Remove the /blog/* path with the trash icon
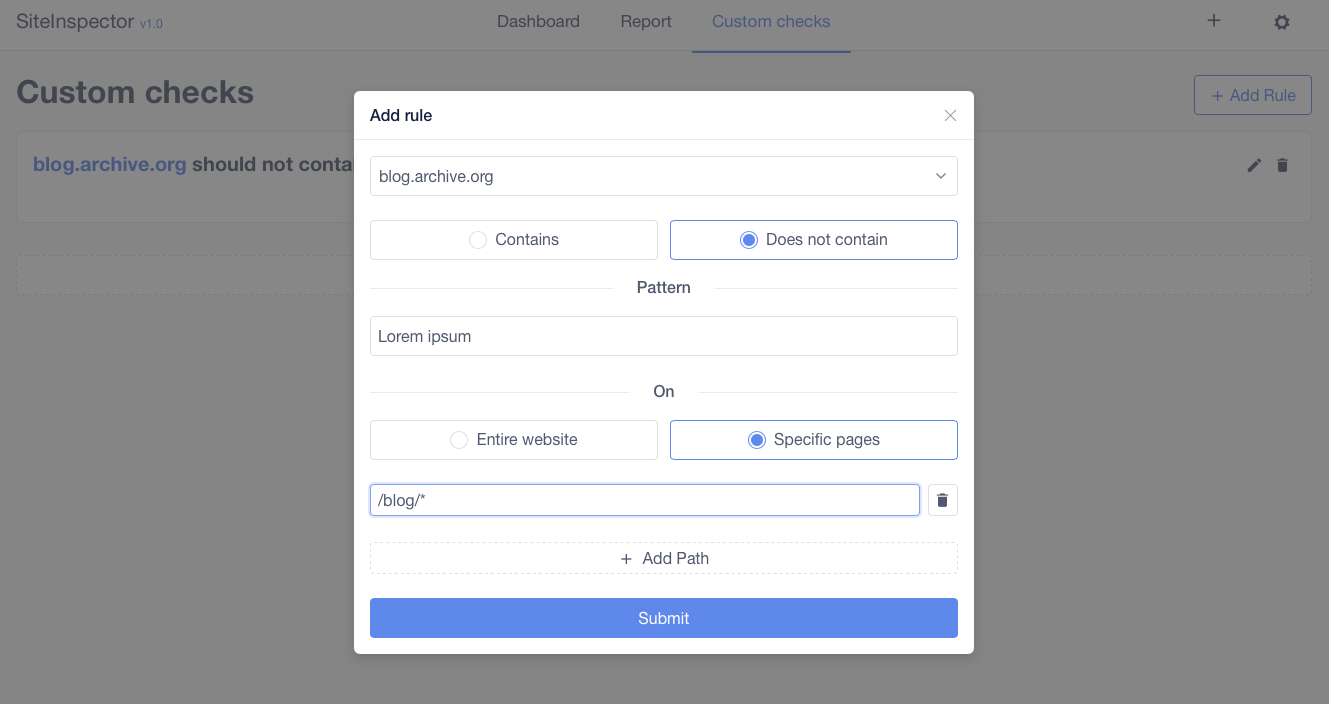Image resolution: width=1329 pixels, height=704 pixels. pos(942,500)
